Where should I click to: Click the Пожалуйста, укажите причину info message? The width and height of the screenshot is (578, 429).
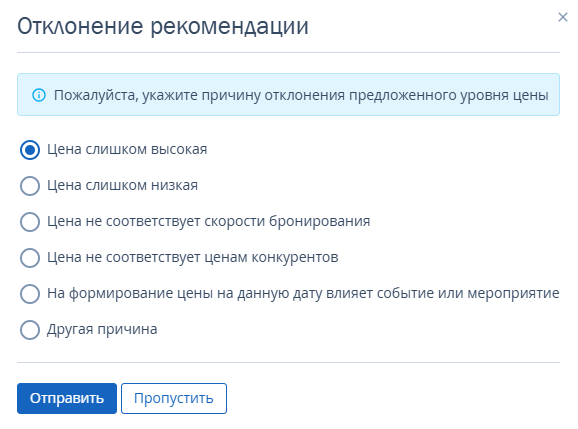click(x=288, y=95)
